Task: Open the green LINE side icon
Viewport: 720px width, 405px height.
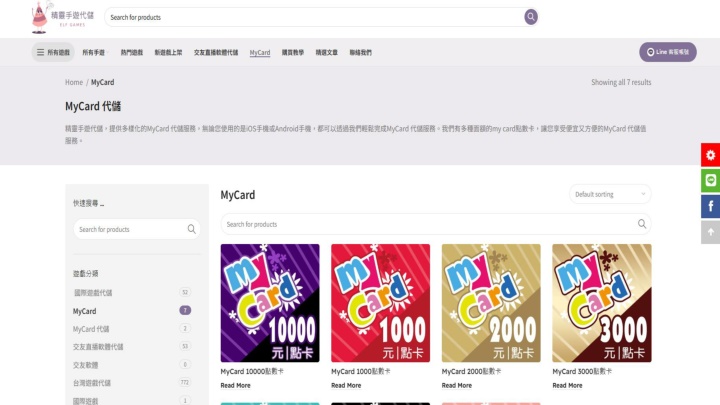Action: tap(710, 180)
